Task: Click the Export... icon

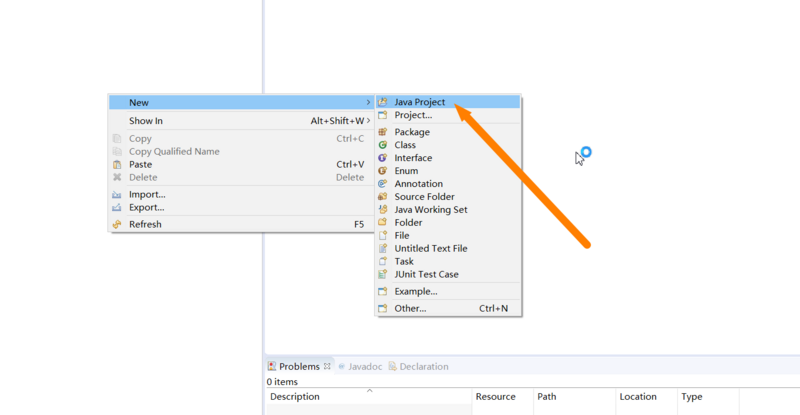Action: 117,207
